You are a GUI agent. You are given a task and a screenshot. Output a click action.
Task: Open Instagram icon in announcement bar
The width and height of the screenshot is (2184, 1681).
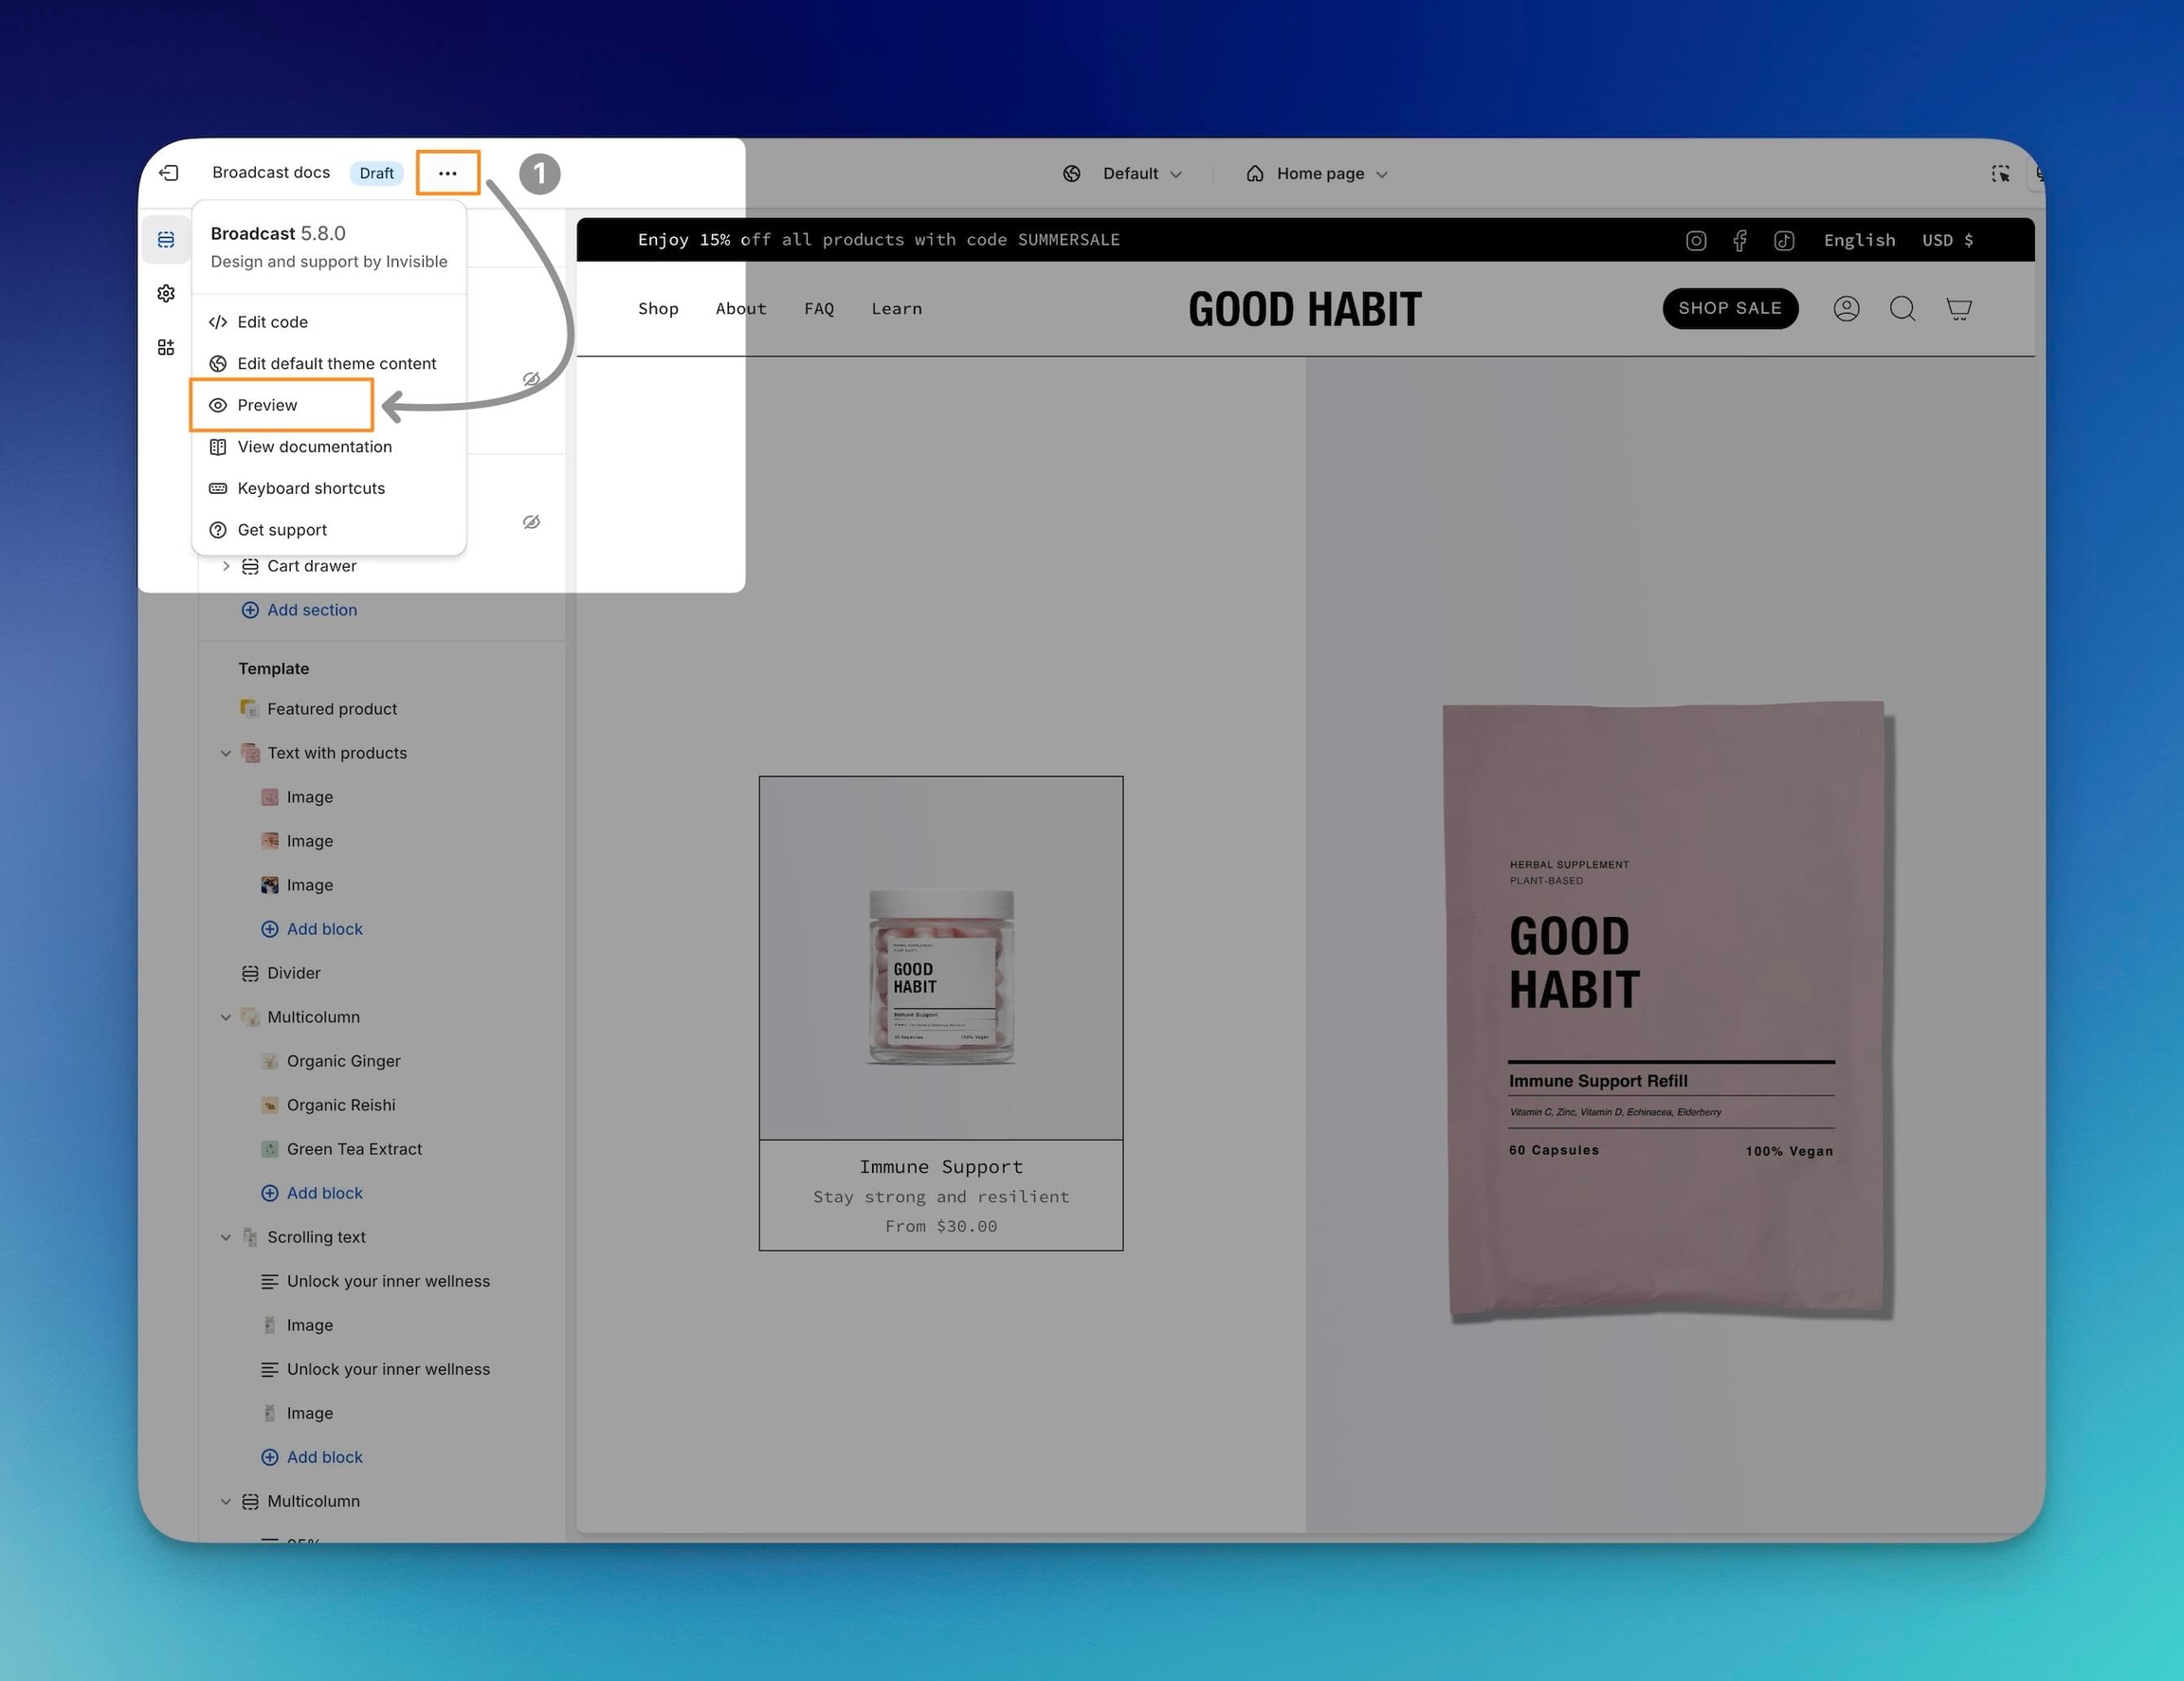click(1696, 240)
